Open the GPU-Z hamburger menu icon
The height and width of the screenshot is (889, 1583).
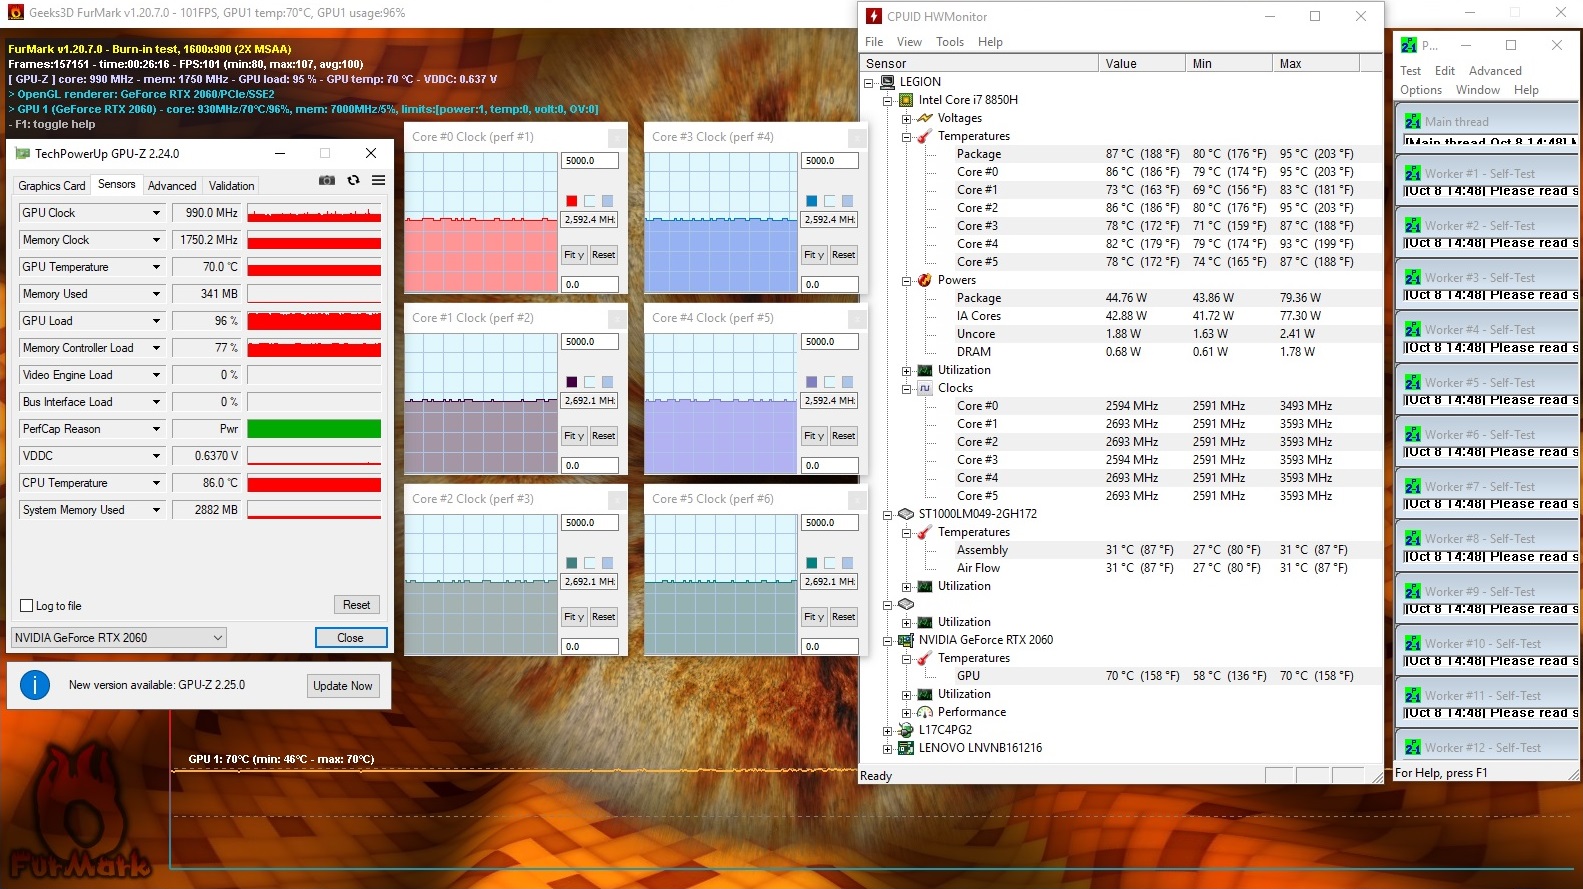coord(378,181)
